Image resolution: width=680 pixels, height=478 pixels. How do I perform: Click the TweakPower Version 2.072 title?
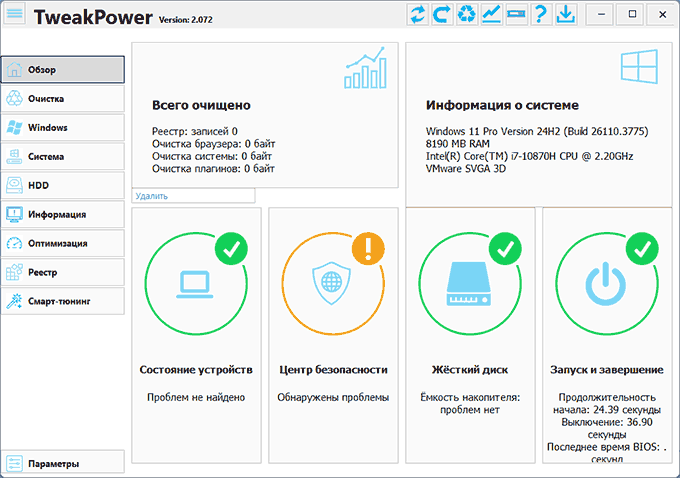(x=123, y=17)
